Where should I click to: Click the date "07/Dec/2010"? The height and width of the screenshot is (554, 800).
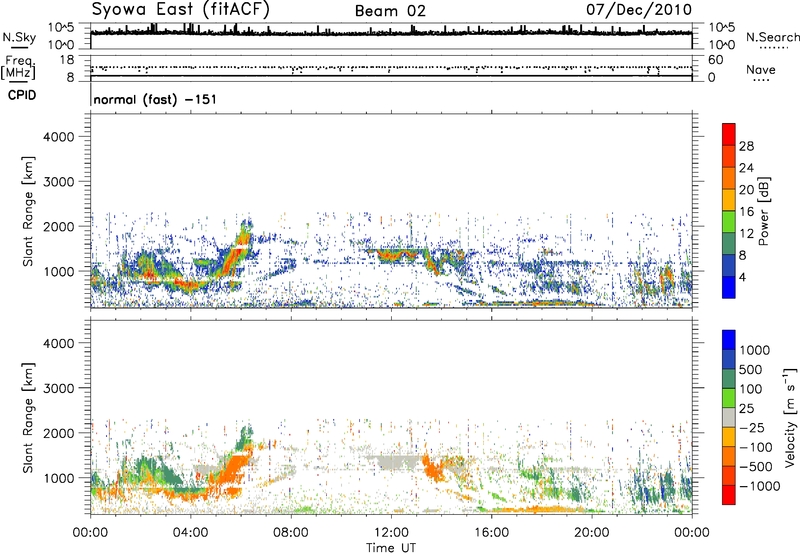click(639, 9)
